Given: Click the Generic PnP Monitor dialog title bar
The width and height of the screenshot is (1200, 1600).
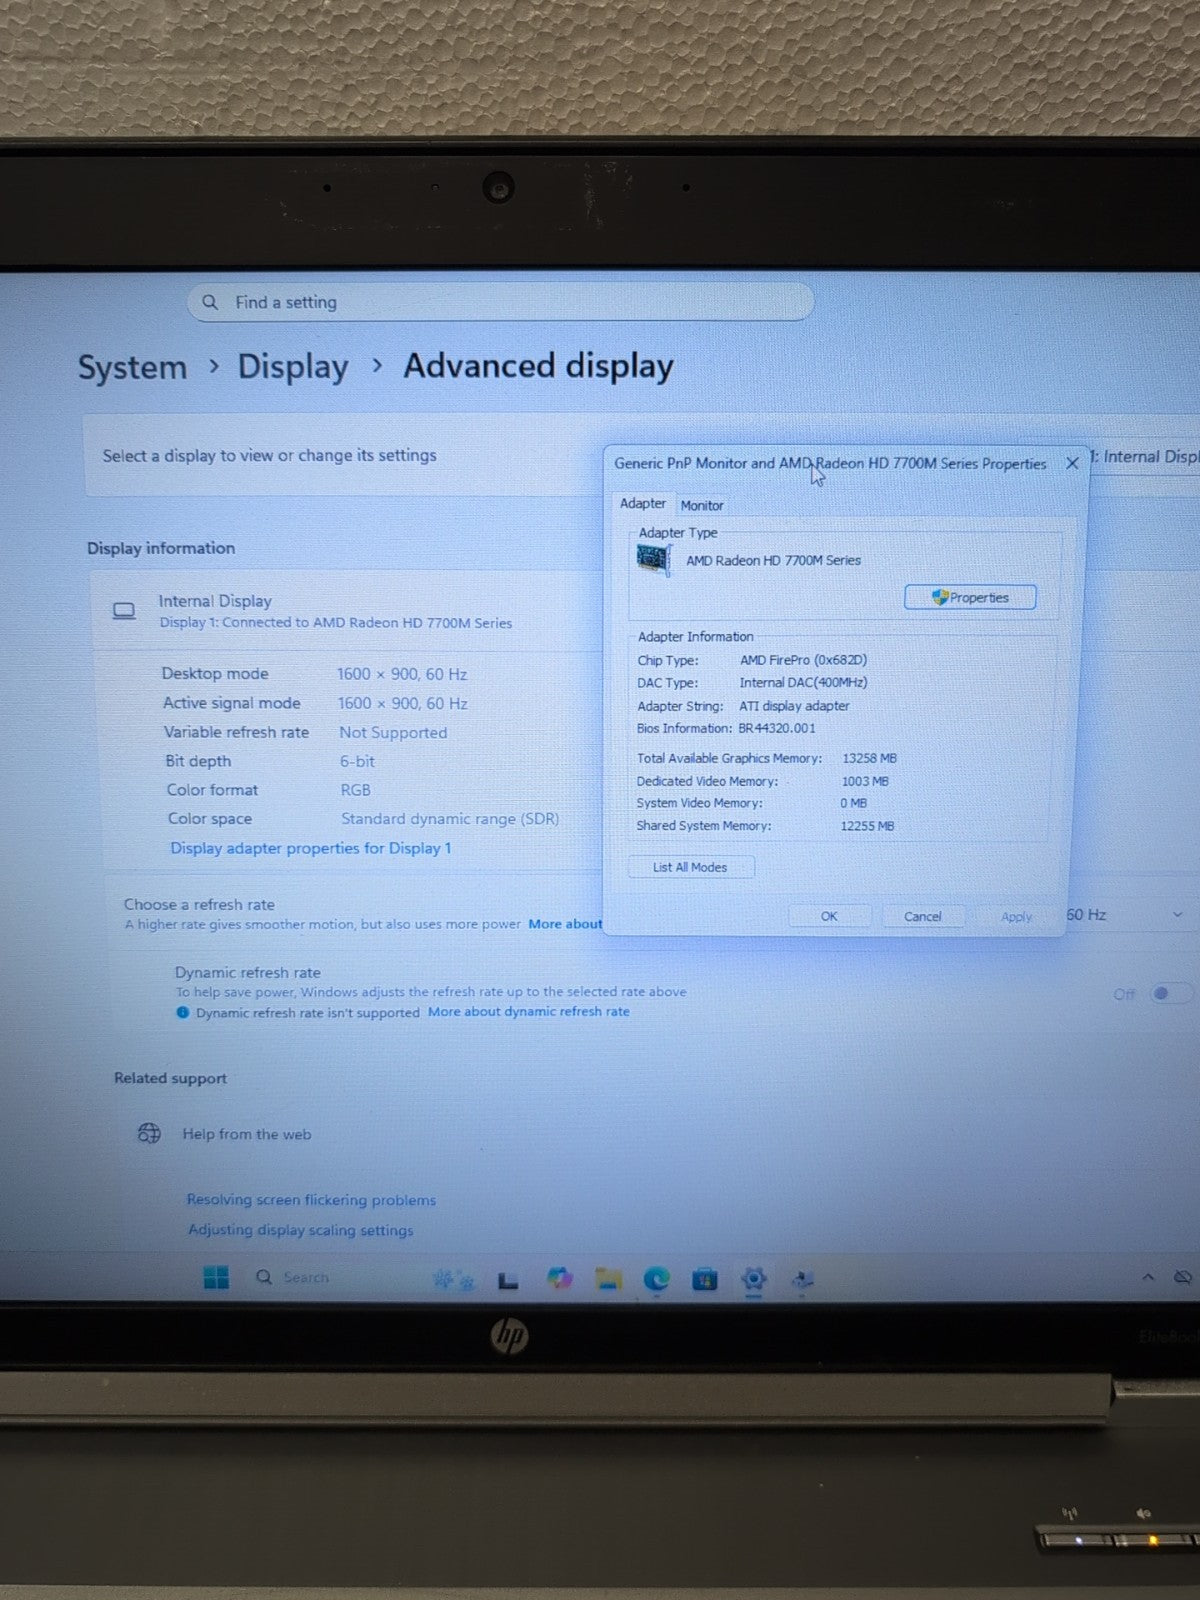Looking at the screenshot, I should pyautogui.click(x=830, y=463).
